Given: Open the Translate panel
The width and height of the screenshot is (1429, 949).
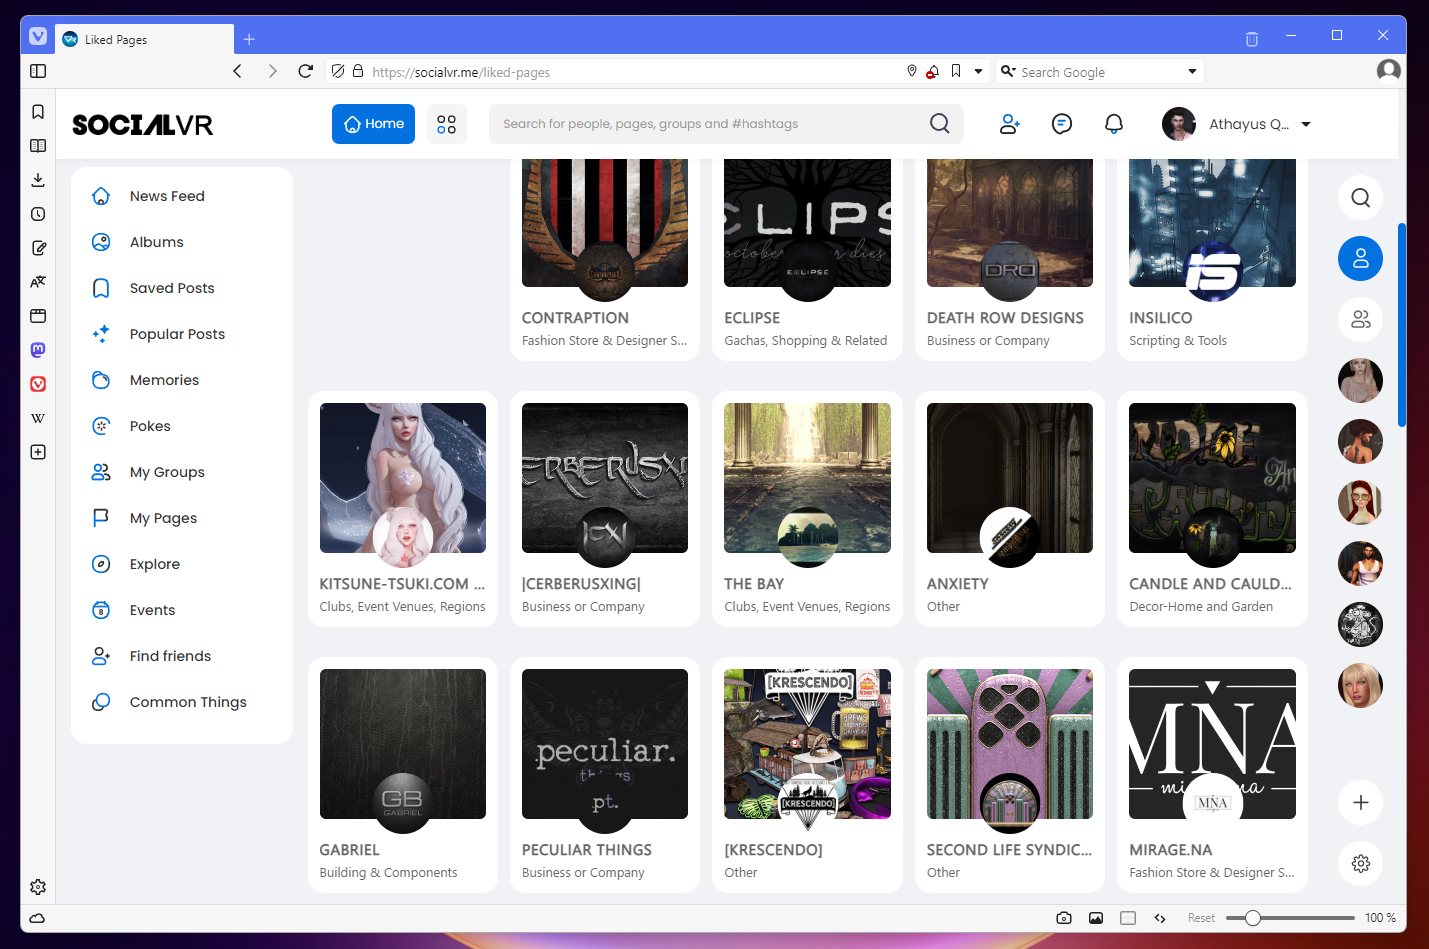Looking at the screenshot, I should [38, 282].
